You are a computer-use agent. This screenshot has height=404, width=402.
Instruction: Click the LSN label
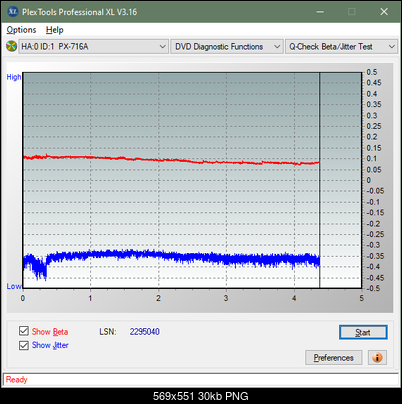[108, 332]
